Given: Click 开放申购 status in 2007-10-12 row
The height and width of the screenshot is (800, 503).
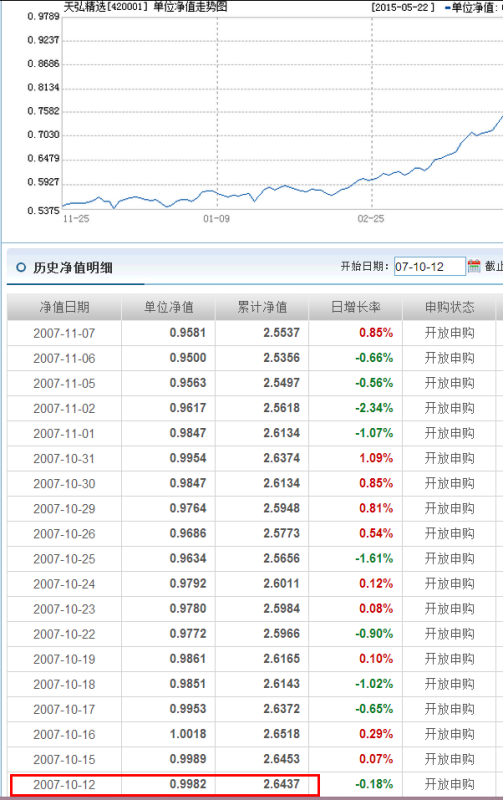Looking at the screenshot, I should click(449, 784).
